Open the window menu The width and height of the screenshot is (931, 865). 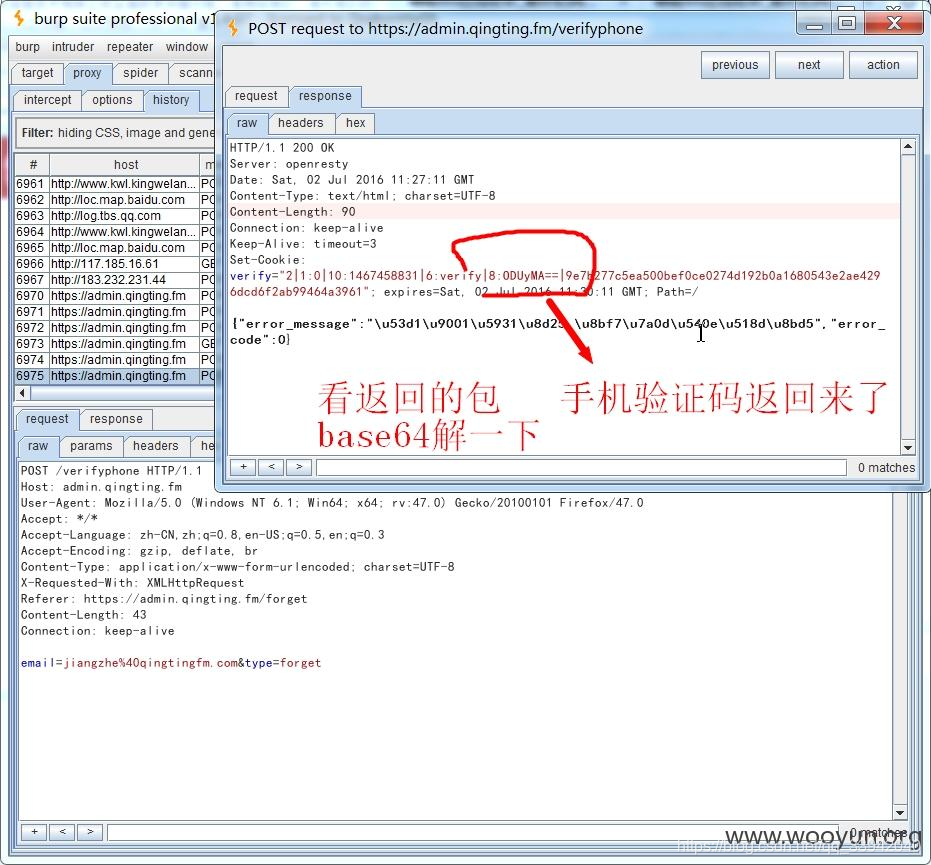(x=187, y=47)
